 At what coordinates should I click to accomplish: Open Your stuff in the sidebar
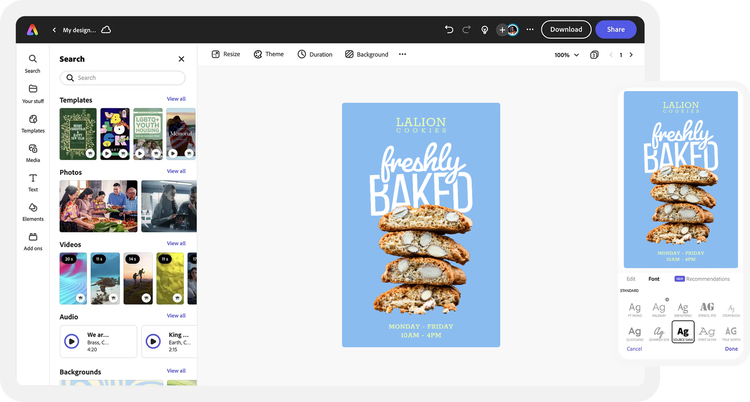click(x=33, y=94)
